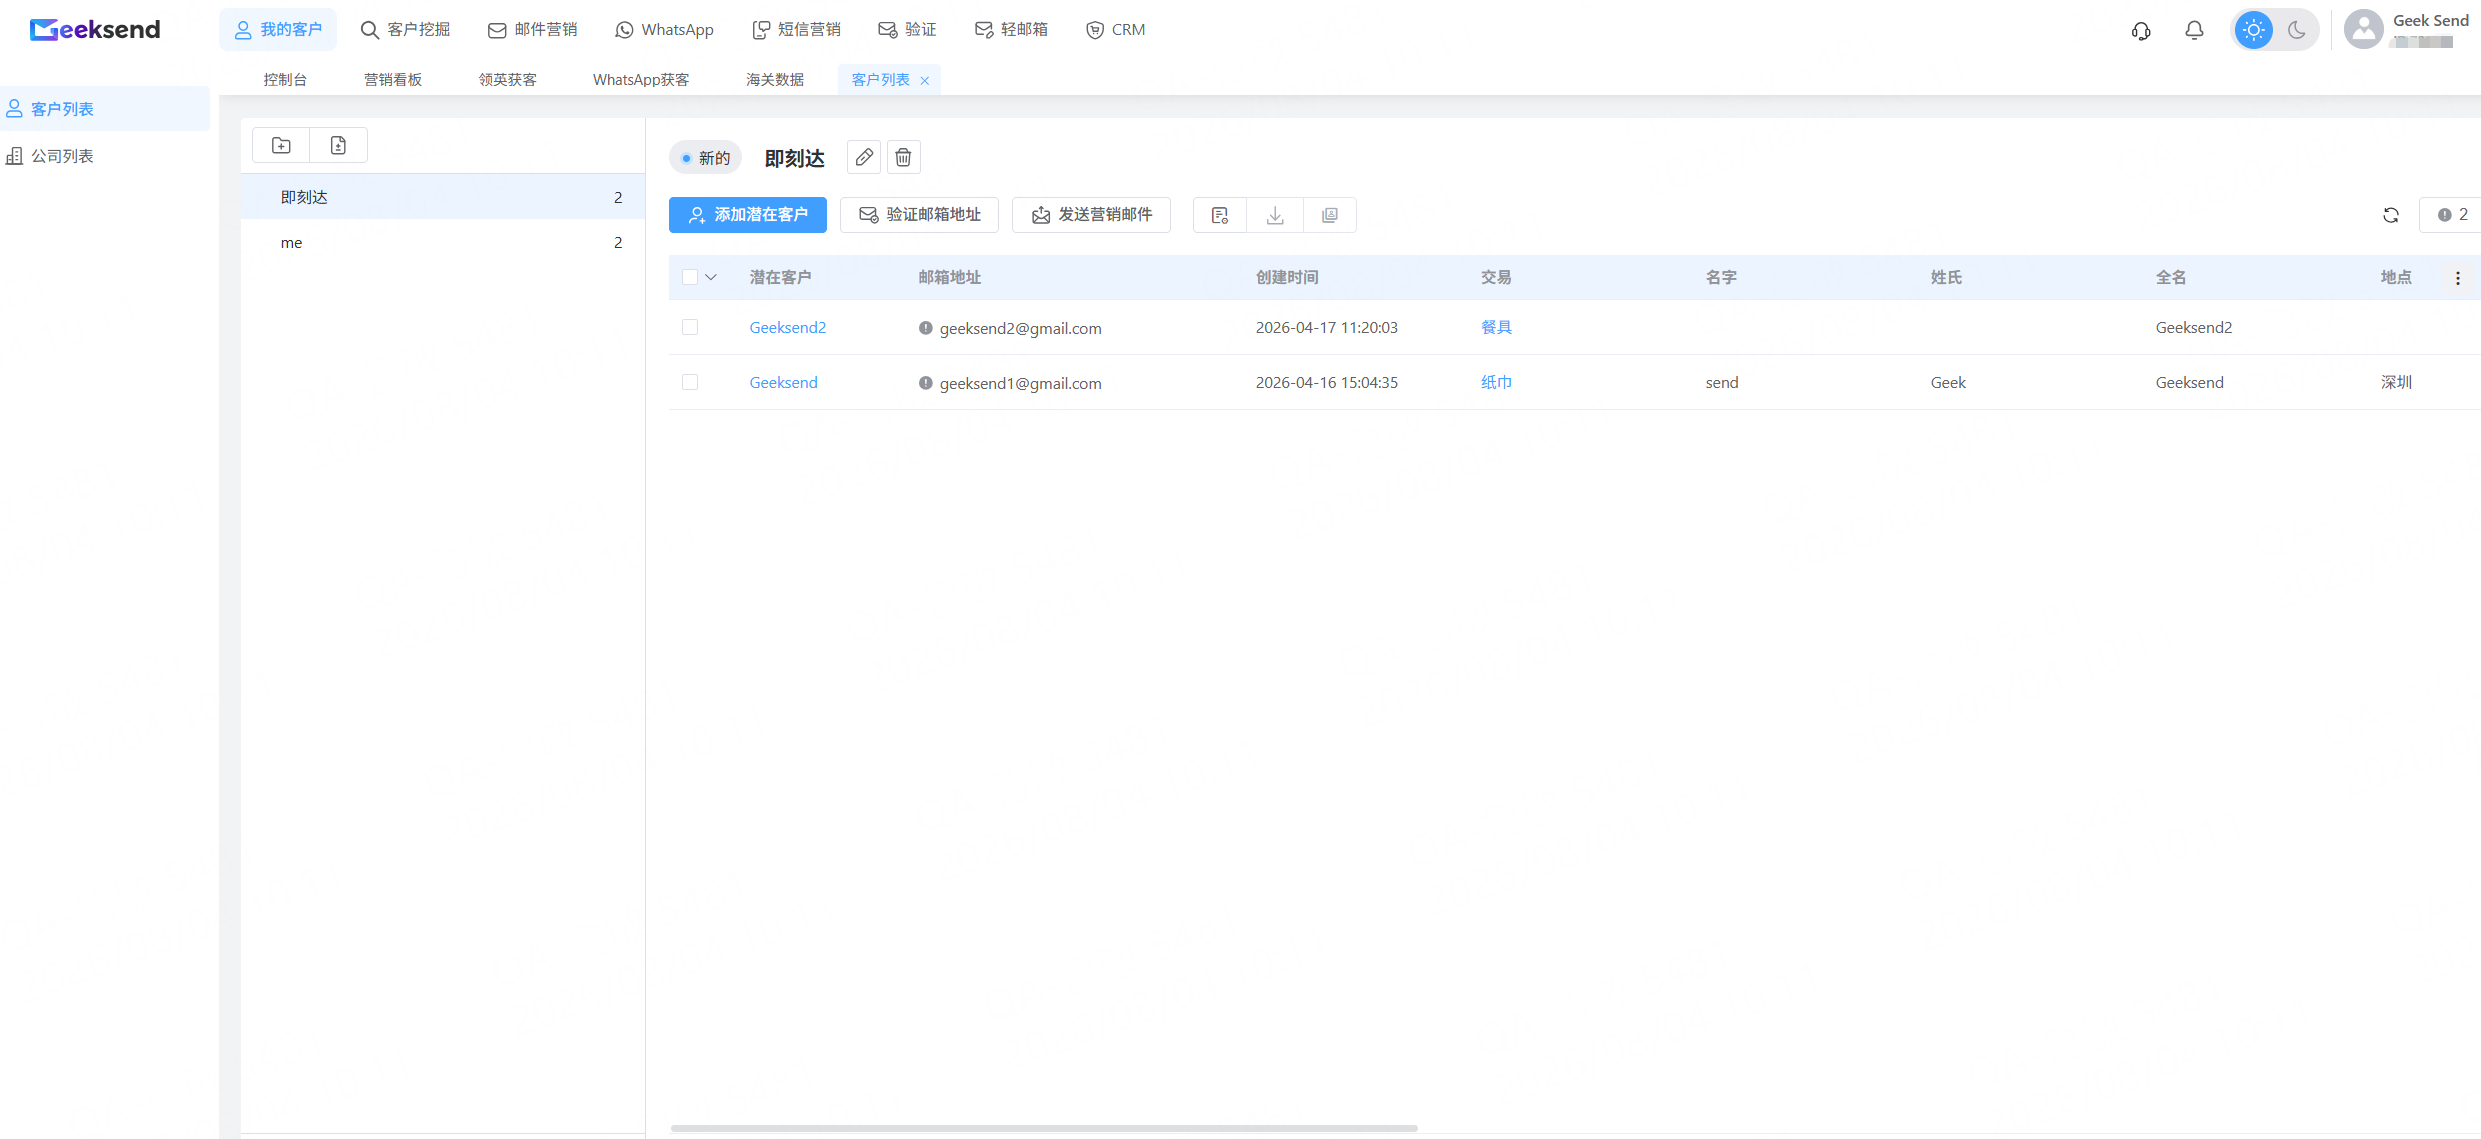Open notifications bell icon
2481x1139 pixels.
pyautogui.click(x=2194, y=31)
